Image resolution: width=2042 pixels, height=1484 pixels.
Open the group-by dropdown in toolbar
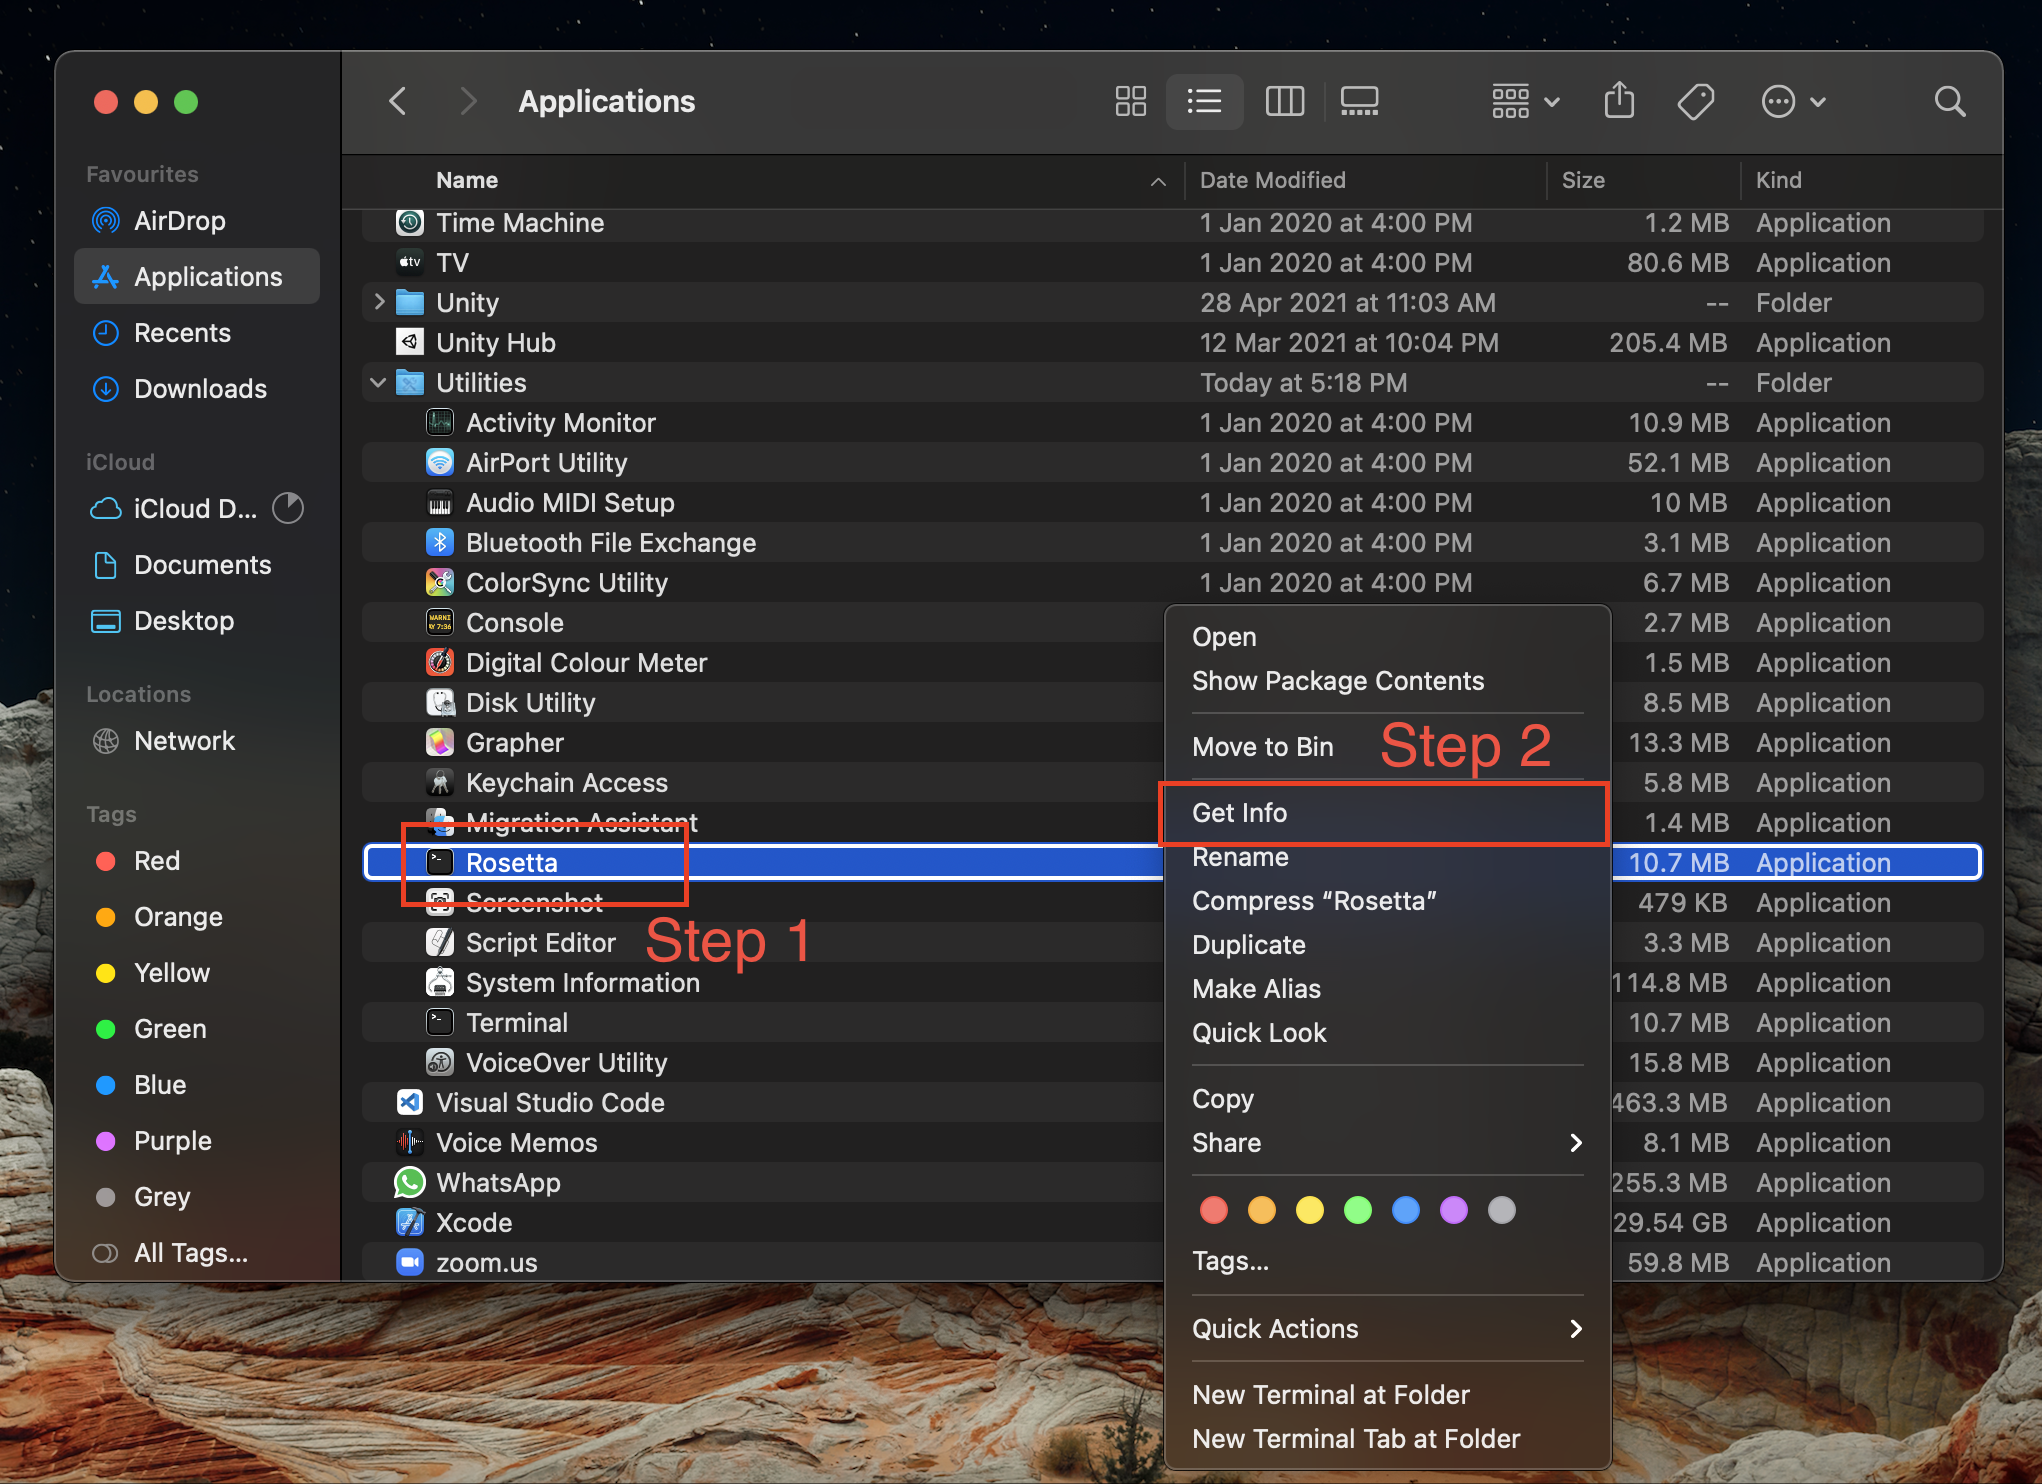(x=1524, y=102)
